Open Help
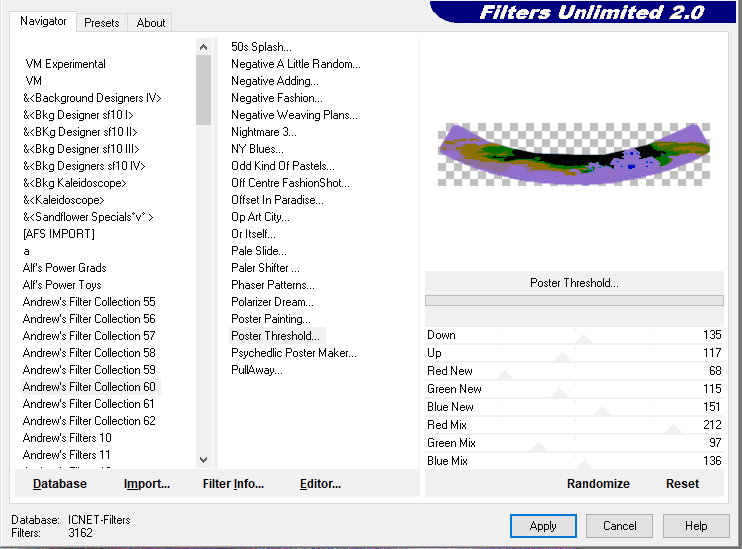Image resolution: width=742 pixels, height=549 pixels. (696, 526)
